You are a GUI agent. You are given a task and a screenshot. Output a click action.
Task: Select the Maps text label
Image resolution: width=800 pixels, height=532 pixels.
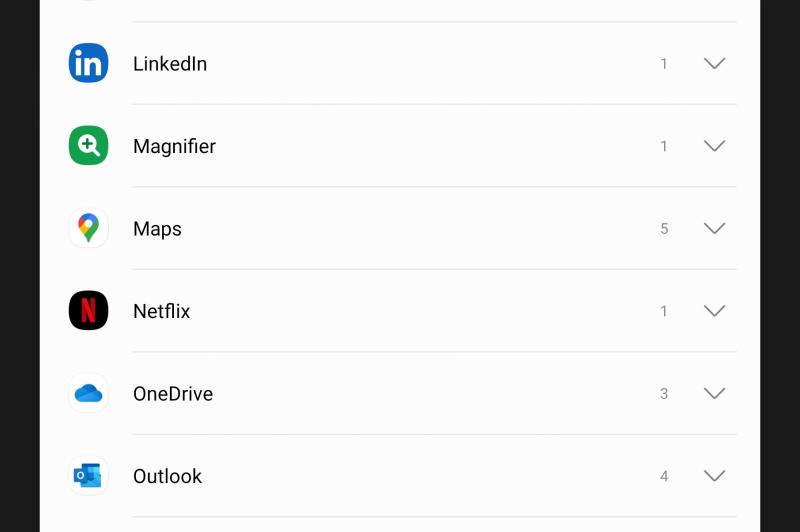pyautogui.click(x=157, y=229)
